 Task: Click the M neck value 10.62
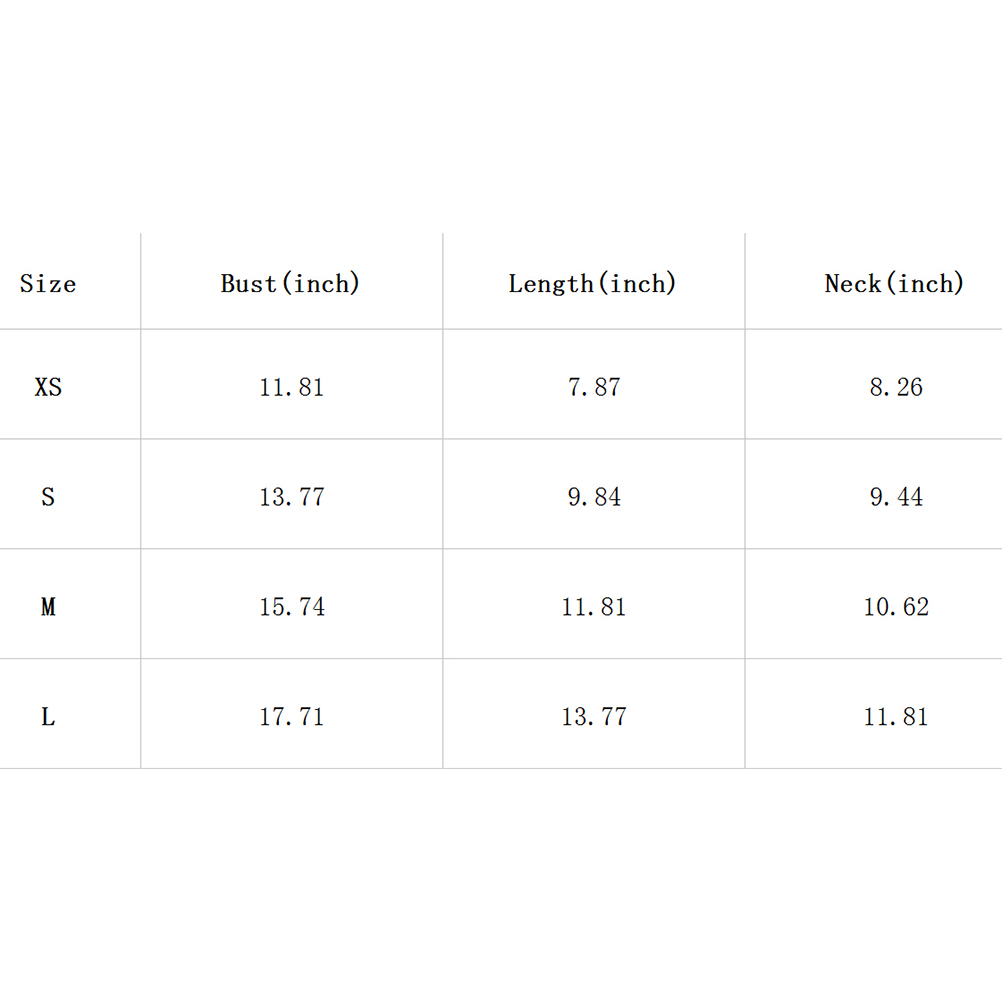896,607
